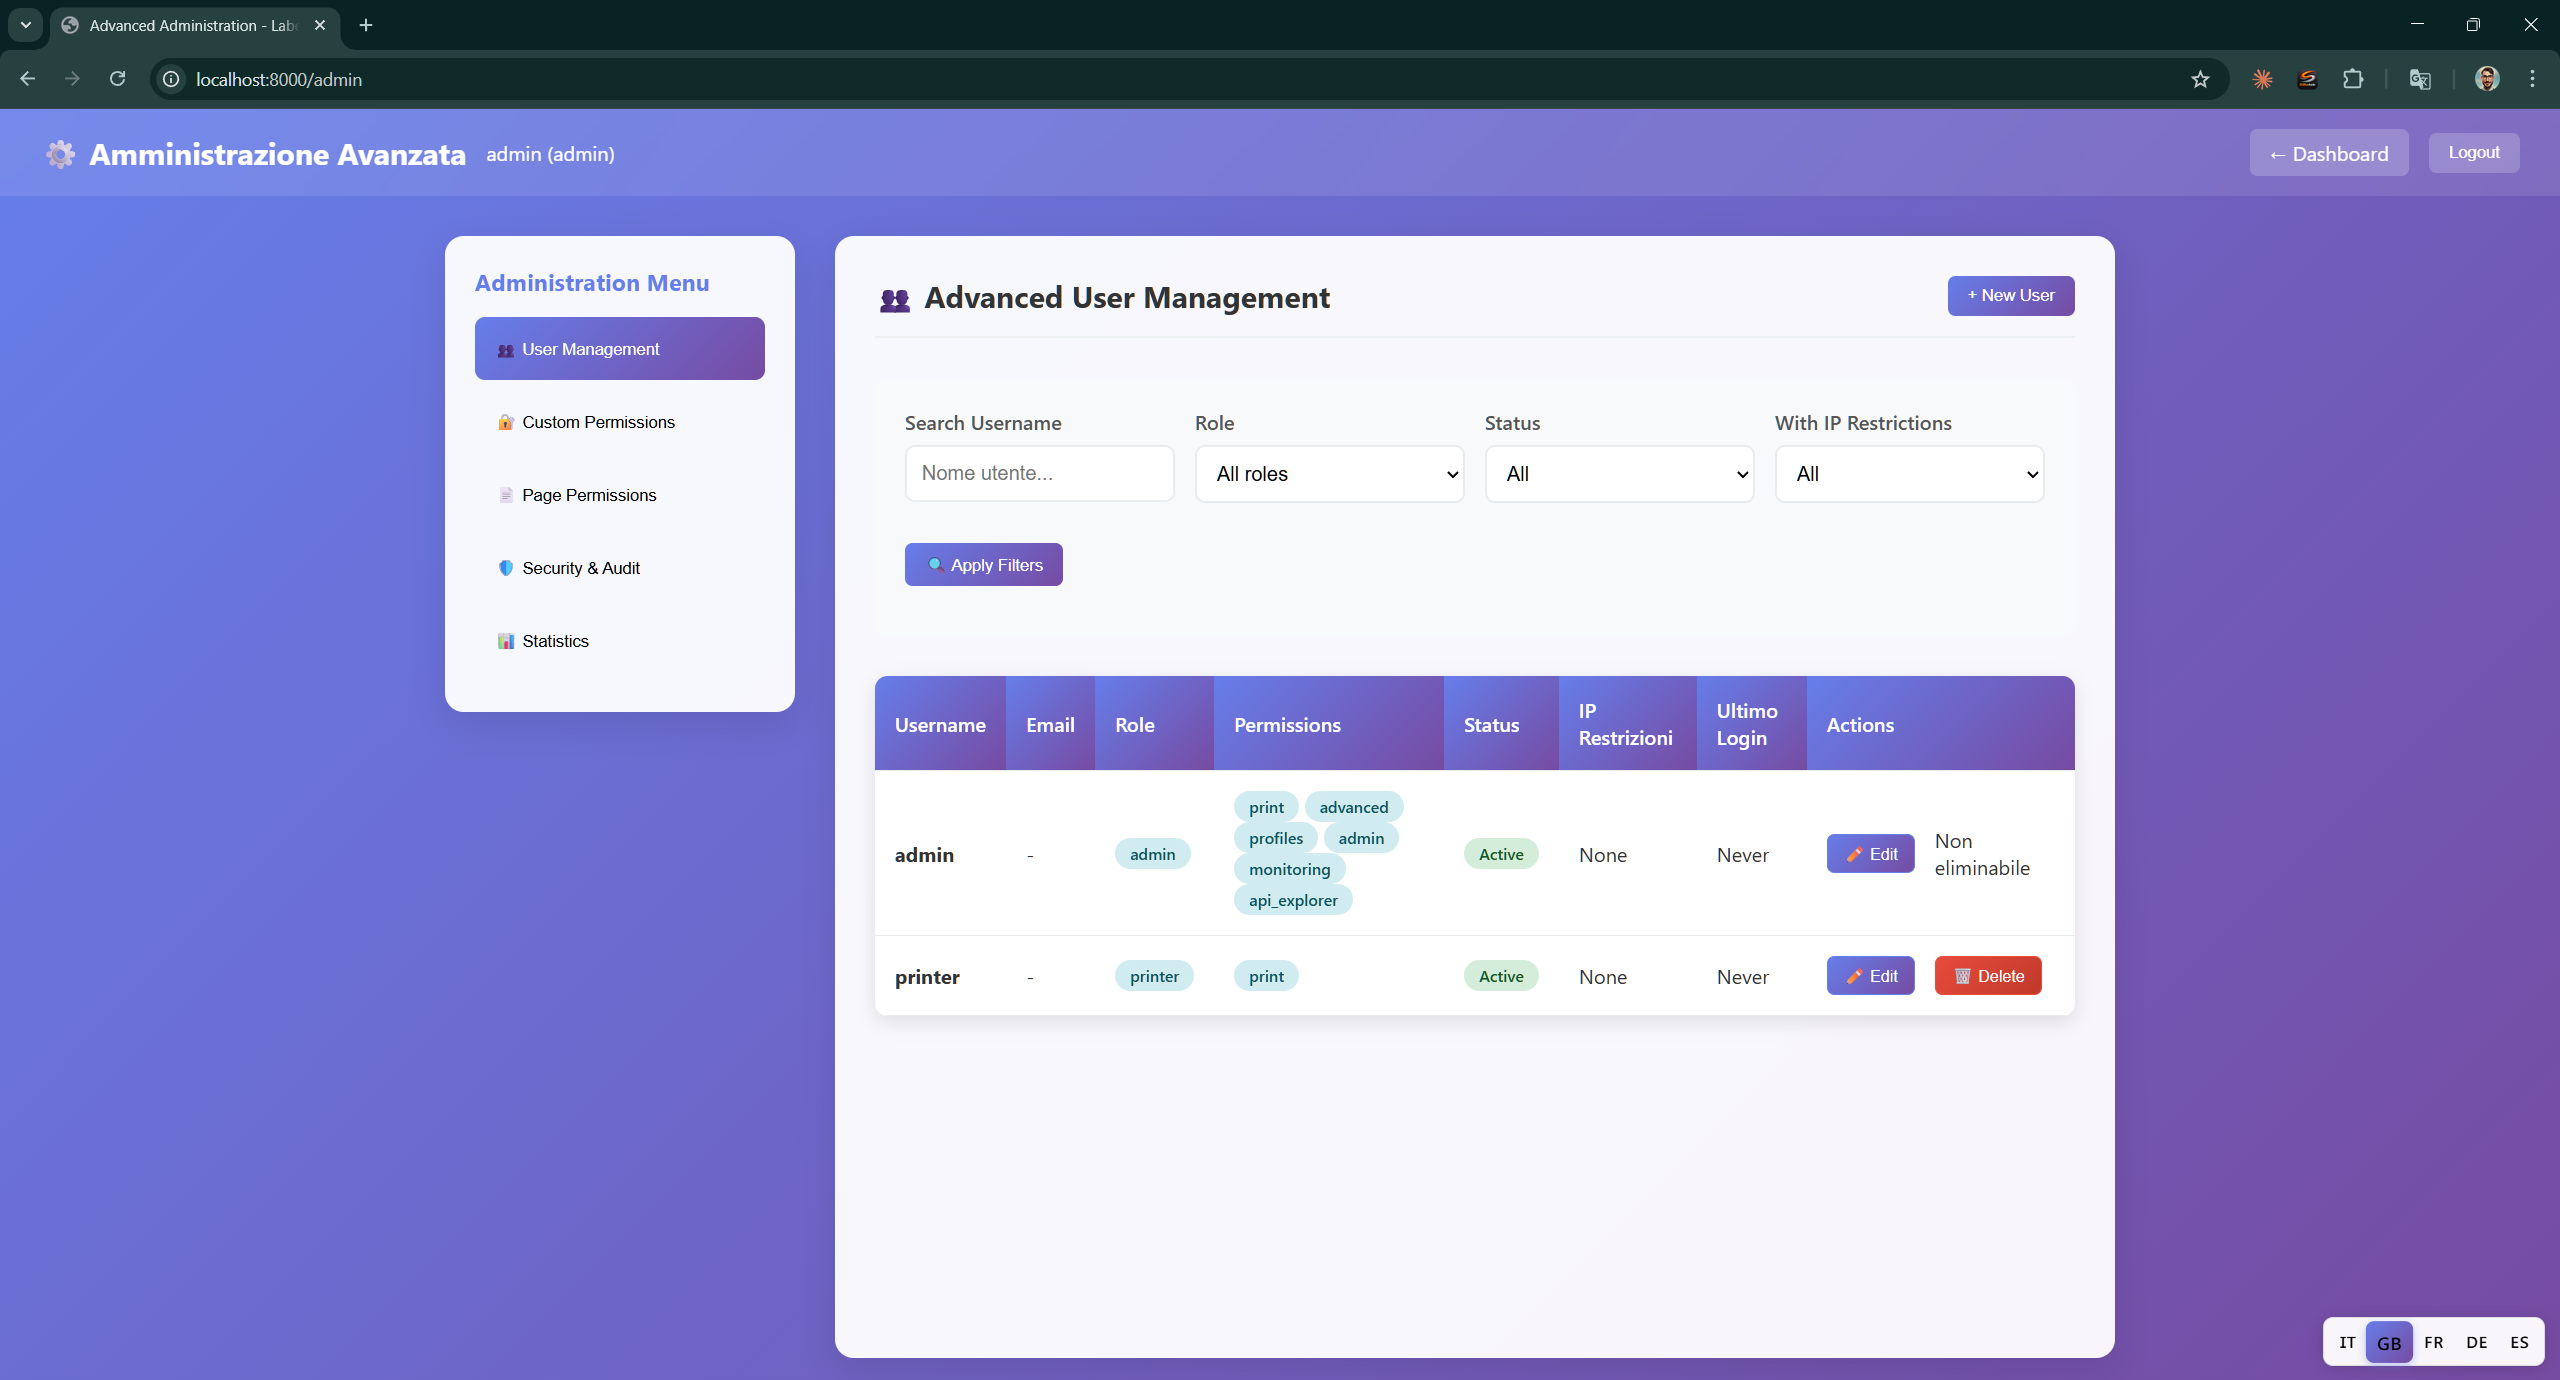Viewport: 2560px width, 1380px height.
Task: Switch language to ES
Action: [x=2519, y=1342]
